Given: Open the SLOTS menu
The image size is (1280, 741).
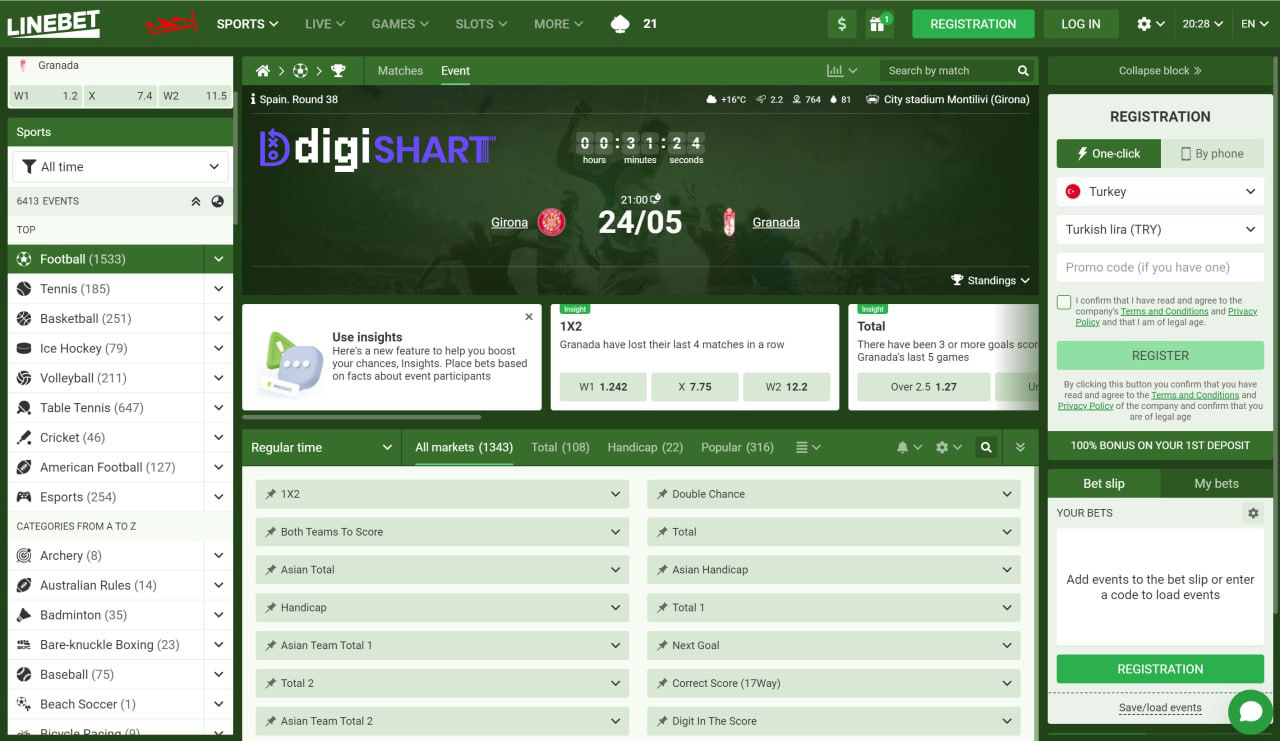Looking at the screenshot, I should pyautogui.click(x=481, y=24).
